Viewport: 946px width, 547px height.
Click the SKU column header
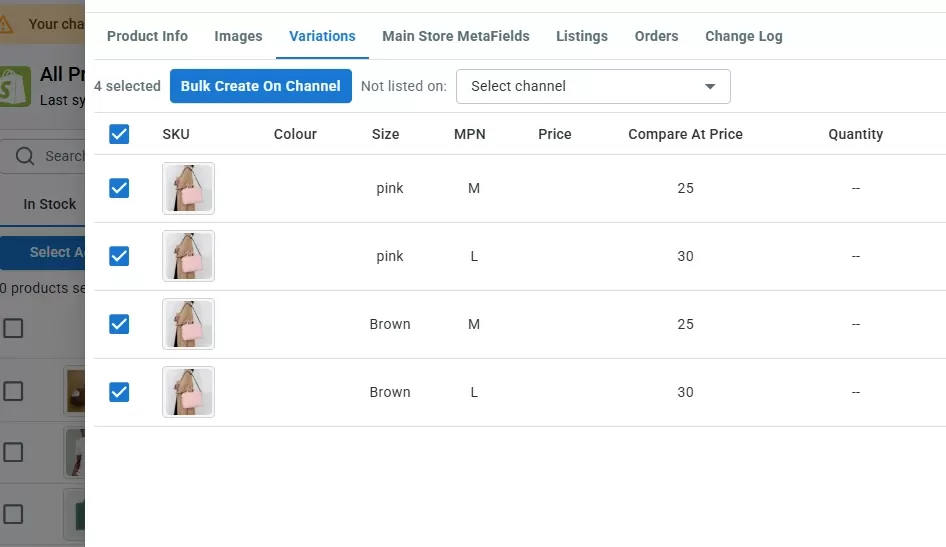tap(176, 134)
